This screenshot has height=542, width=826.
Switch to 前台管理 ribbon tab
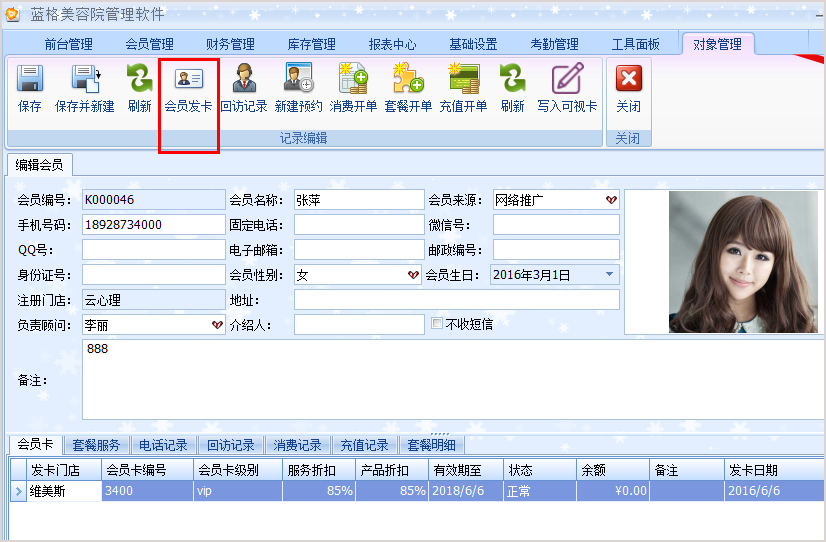point(68,44)
